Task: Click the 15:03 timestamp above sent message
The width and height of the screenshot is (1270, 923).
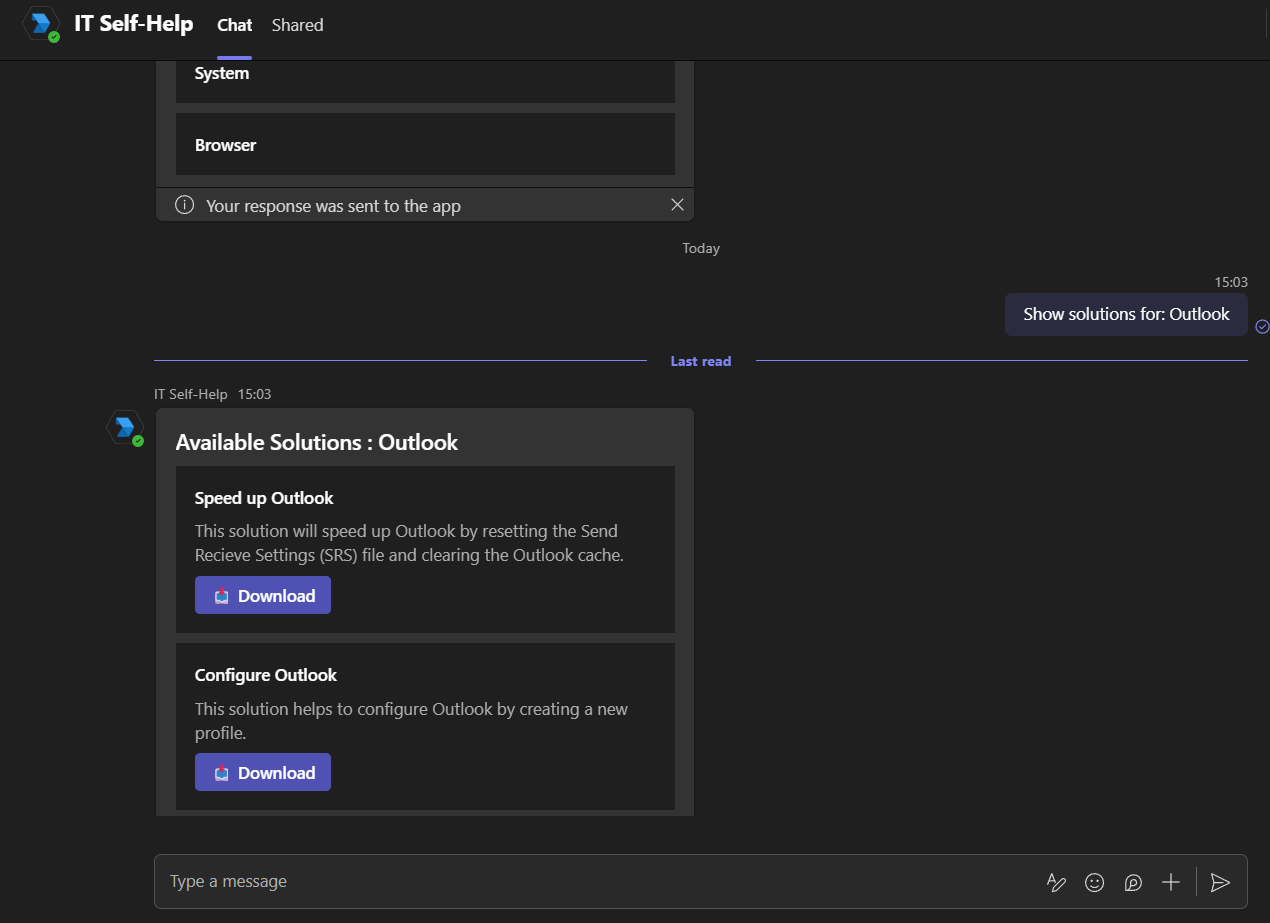Action: tap(1231, 282)
